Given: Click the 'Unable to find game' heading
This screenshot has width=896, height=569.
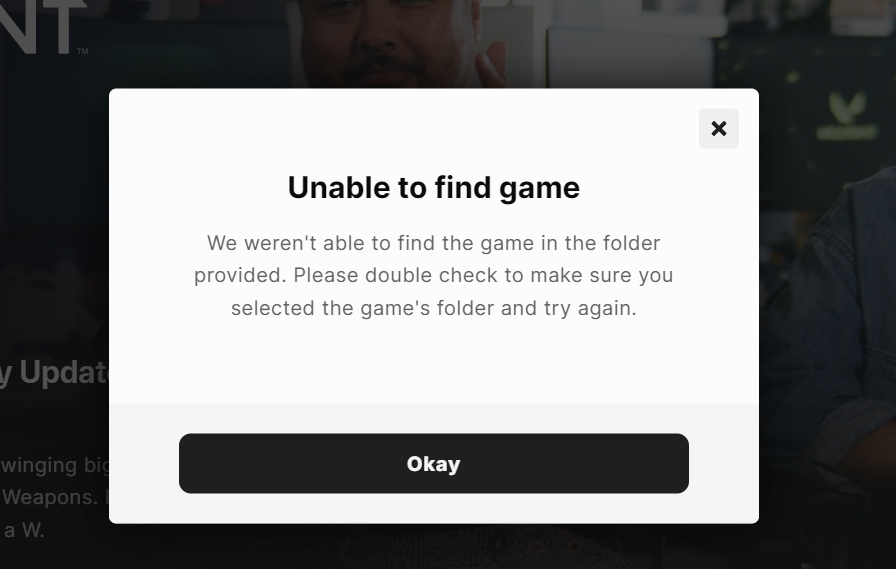Looking at the screenshot, I should click(x=434, y=188).
